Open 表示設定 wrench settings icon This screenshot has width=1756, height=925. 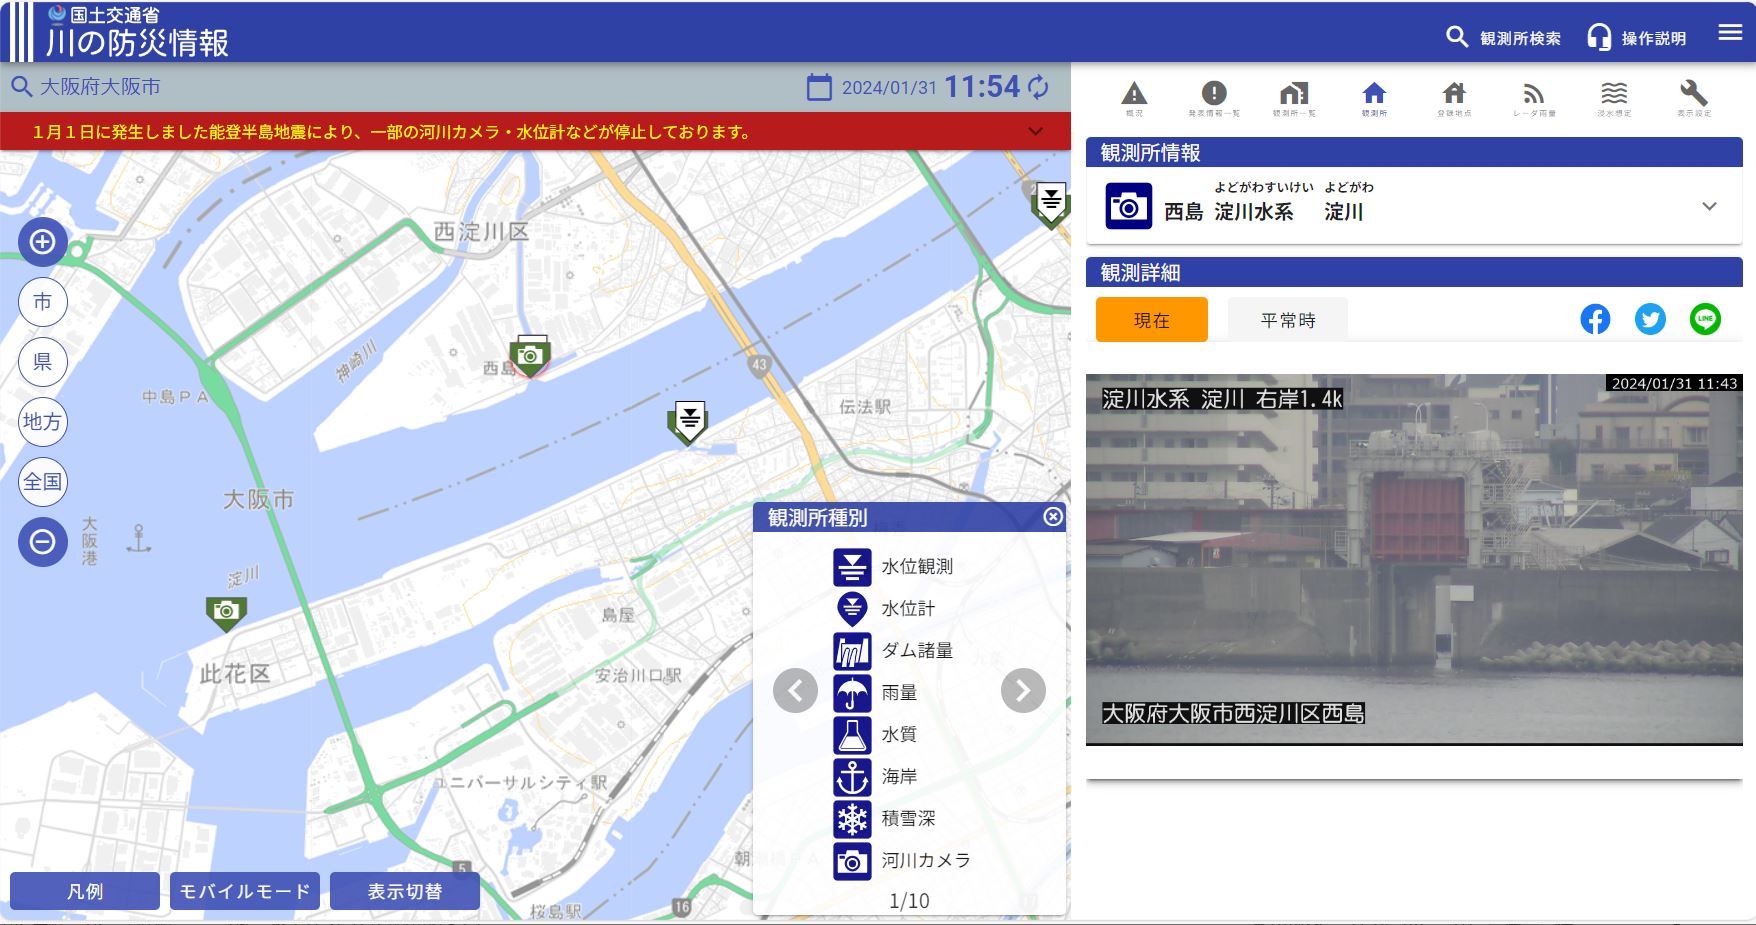pos(1694,98)
